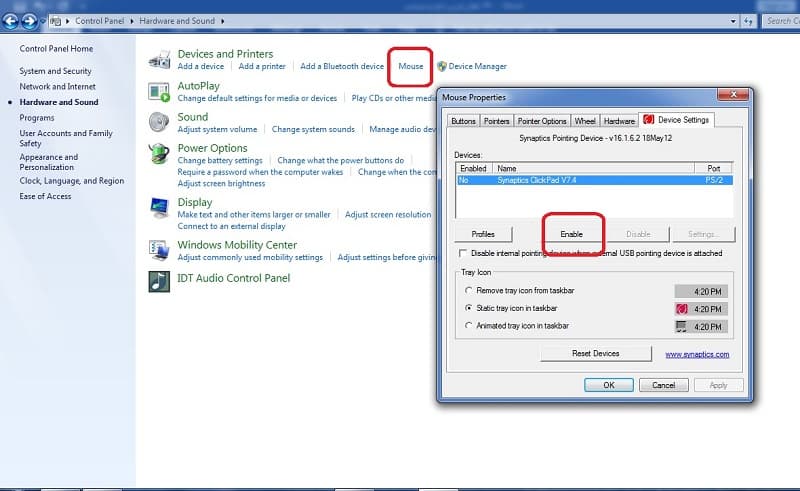Open the Windows Mobility Center icon

tap(159, 250)
